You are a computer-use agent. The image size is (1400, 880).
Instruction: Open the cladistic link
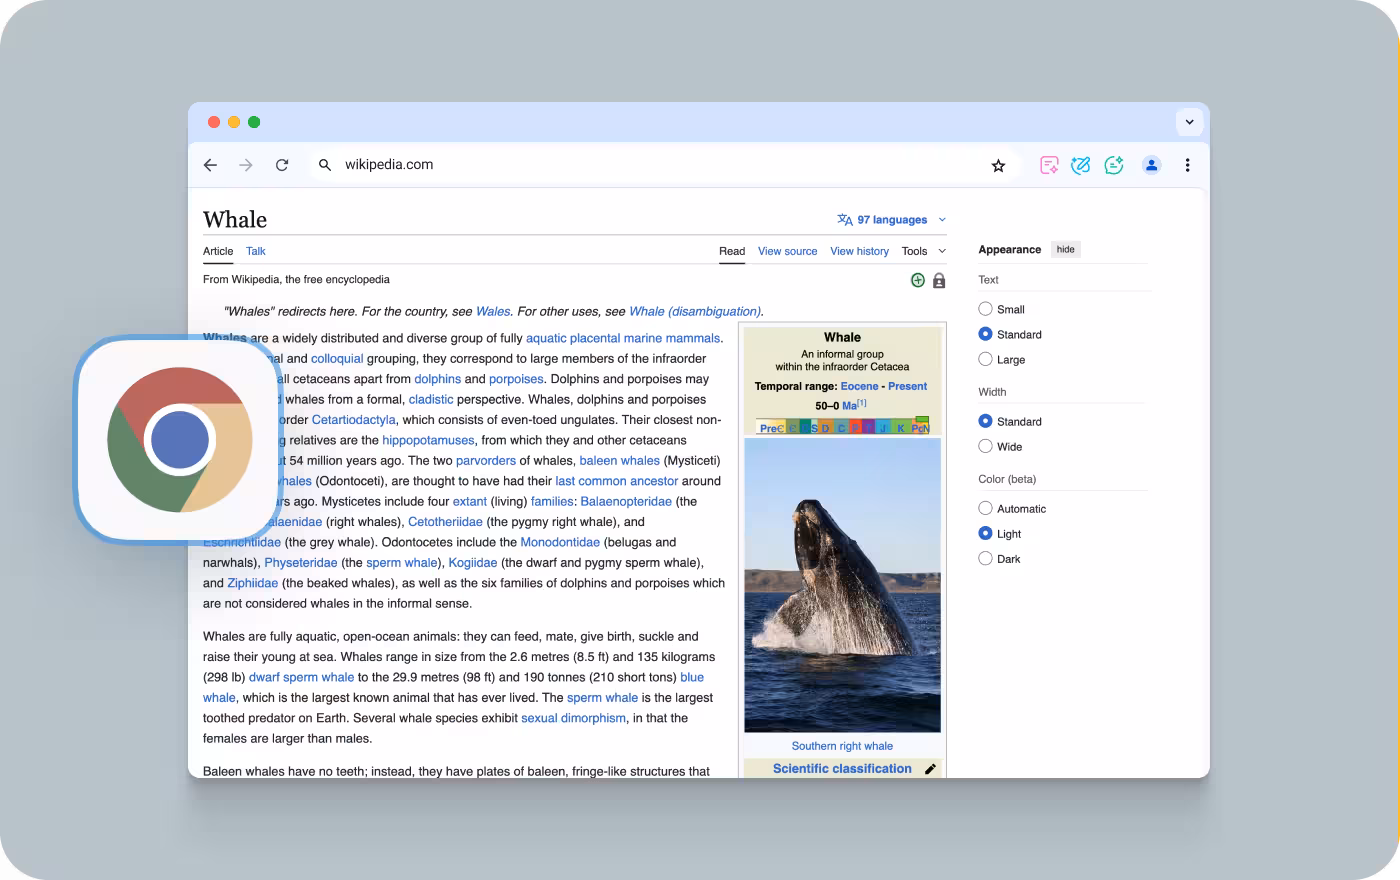point(431,400)
